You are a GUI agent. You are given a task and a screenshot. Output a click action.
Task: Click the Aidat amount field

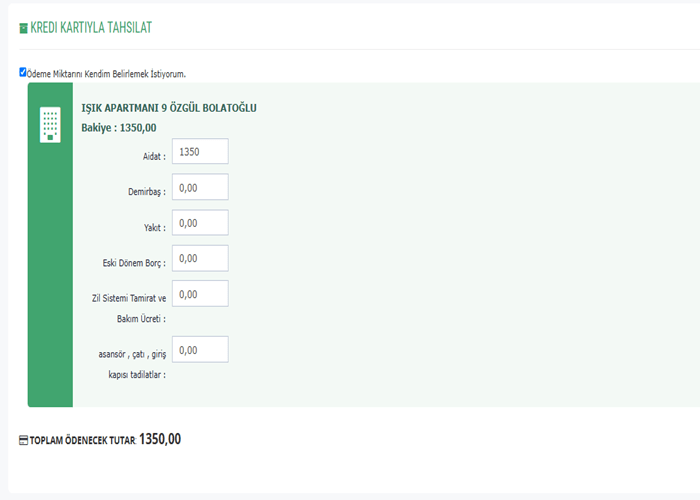tap(200, 151)
